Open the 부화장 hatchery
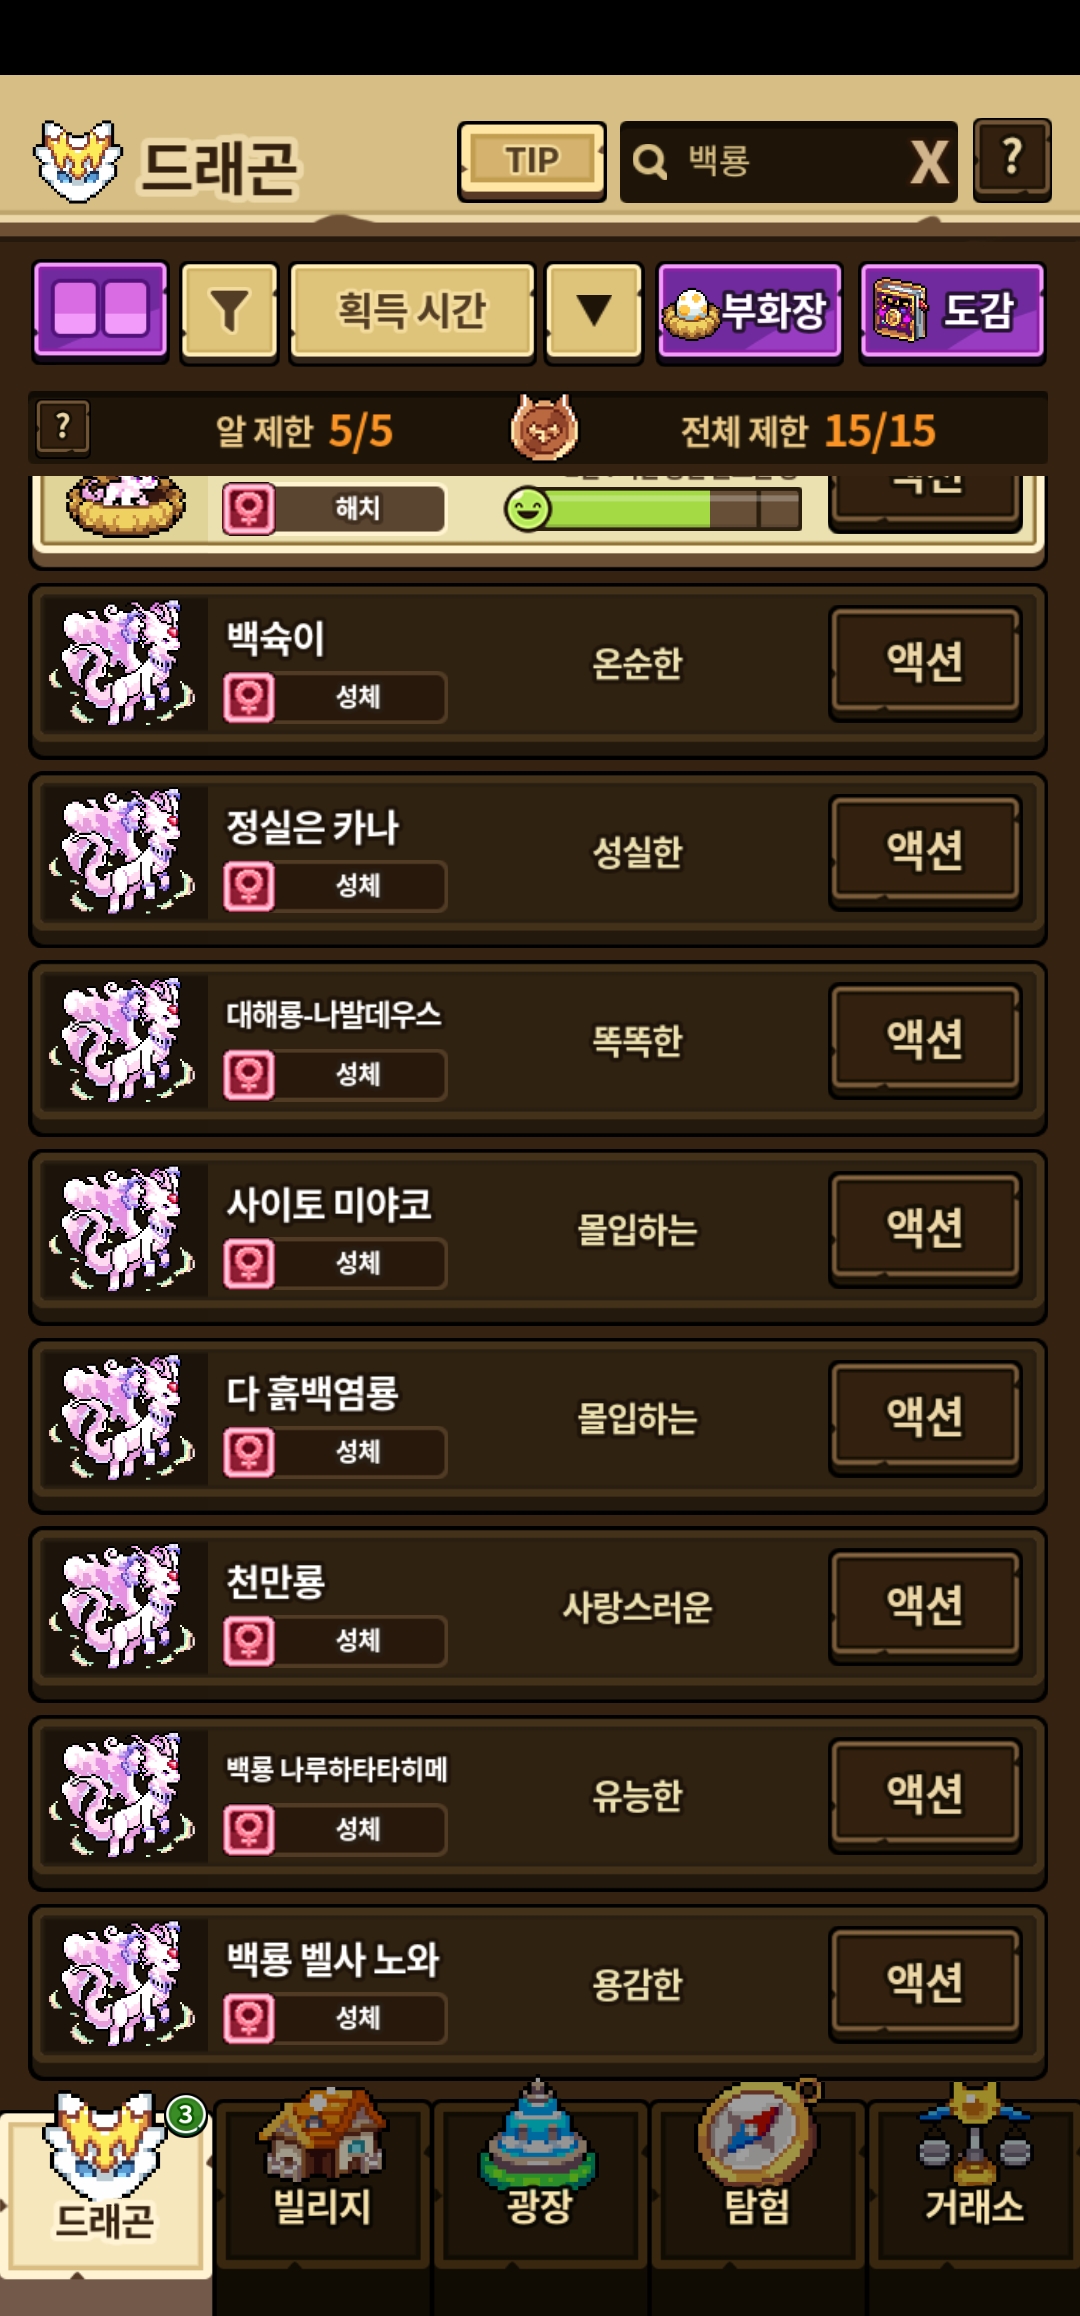 coord(749,310)
